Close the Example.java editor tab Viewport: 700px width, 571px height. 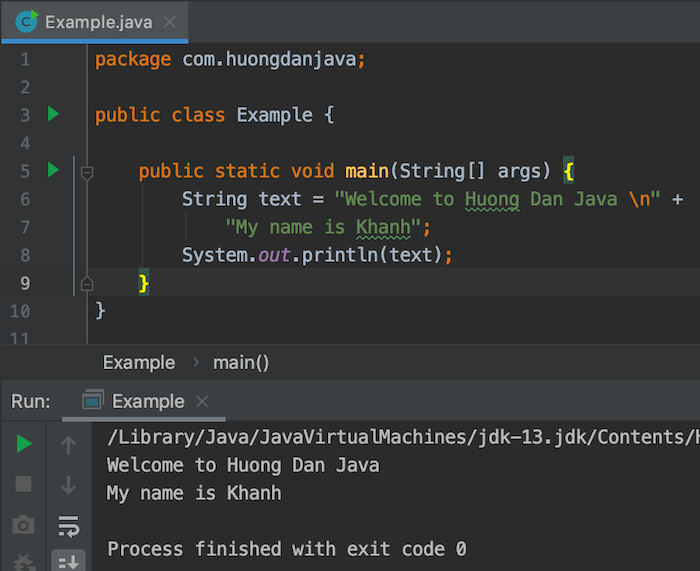pyautogui.click(x=170, y=22)
